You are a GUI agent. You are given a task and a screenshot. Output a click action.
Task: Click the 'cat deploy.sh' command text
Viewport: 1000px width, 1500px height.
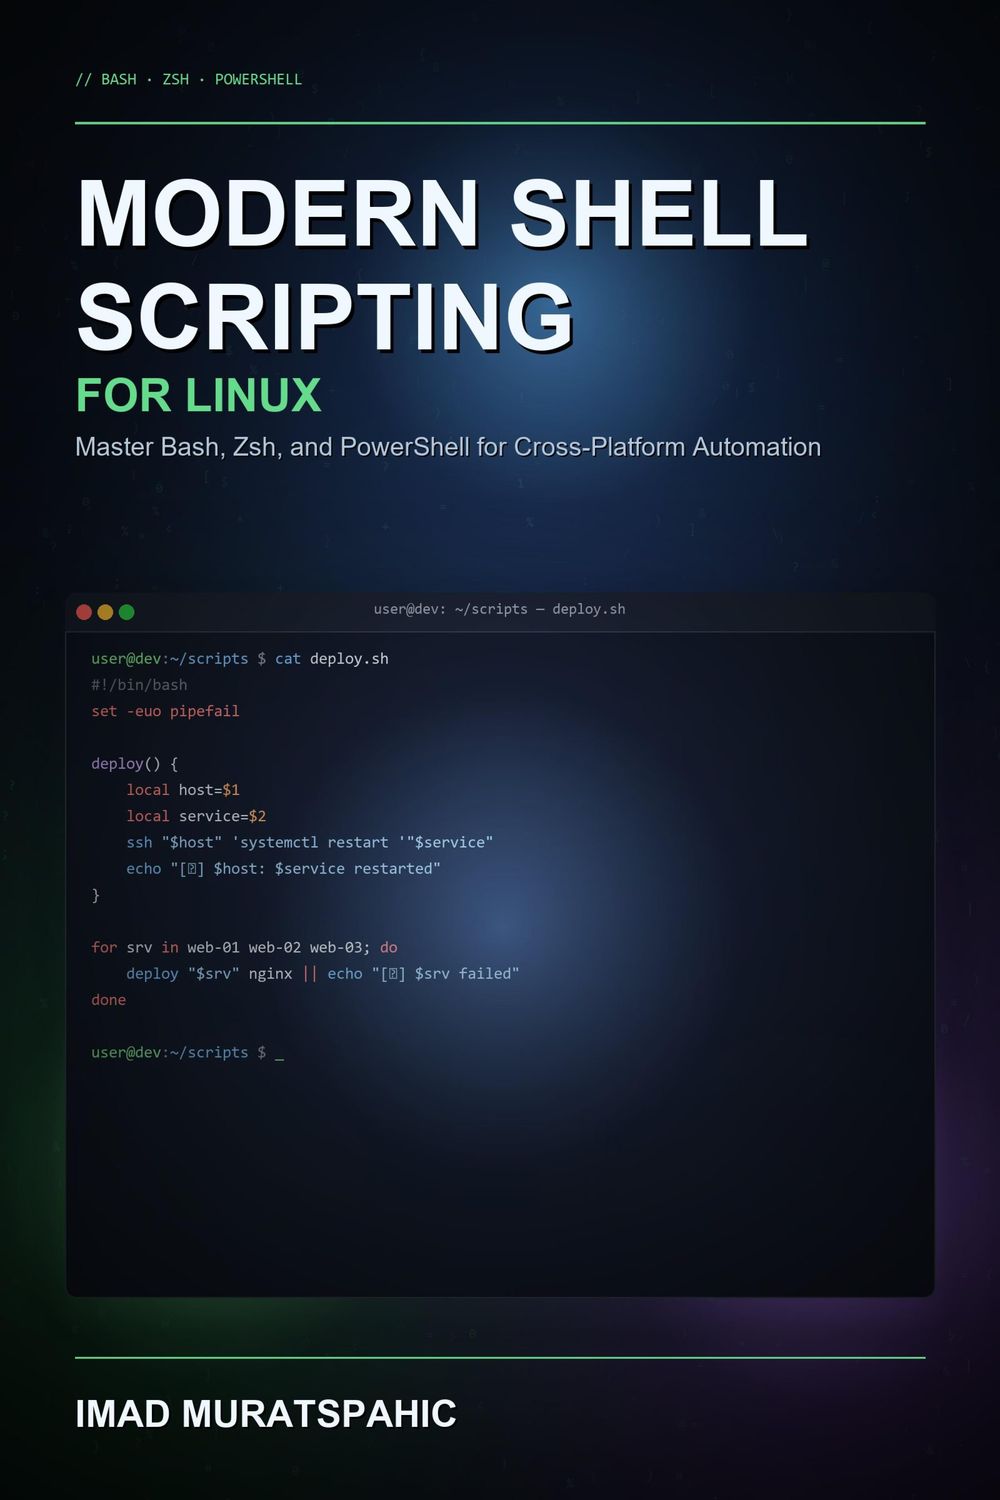(x=332, y=659)
